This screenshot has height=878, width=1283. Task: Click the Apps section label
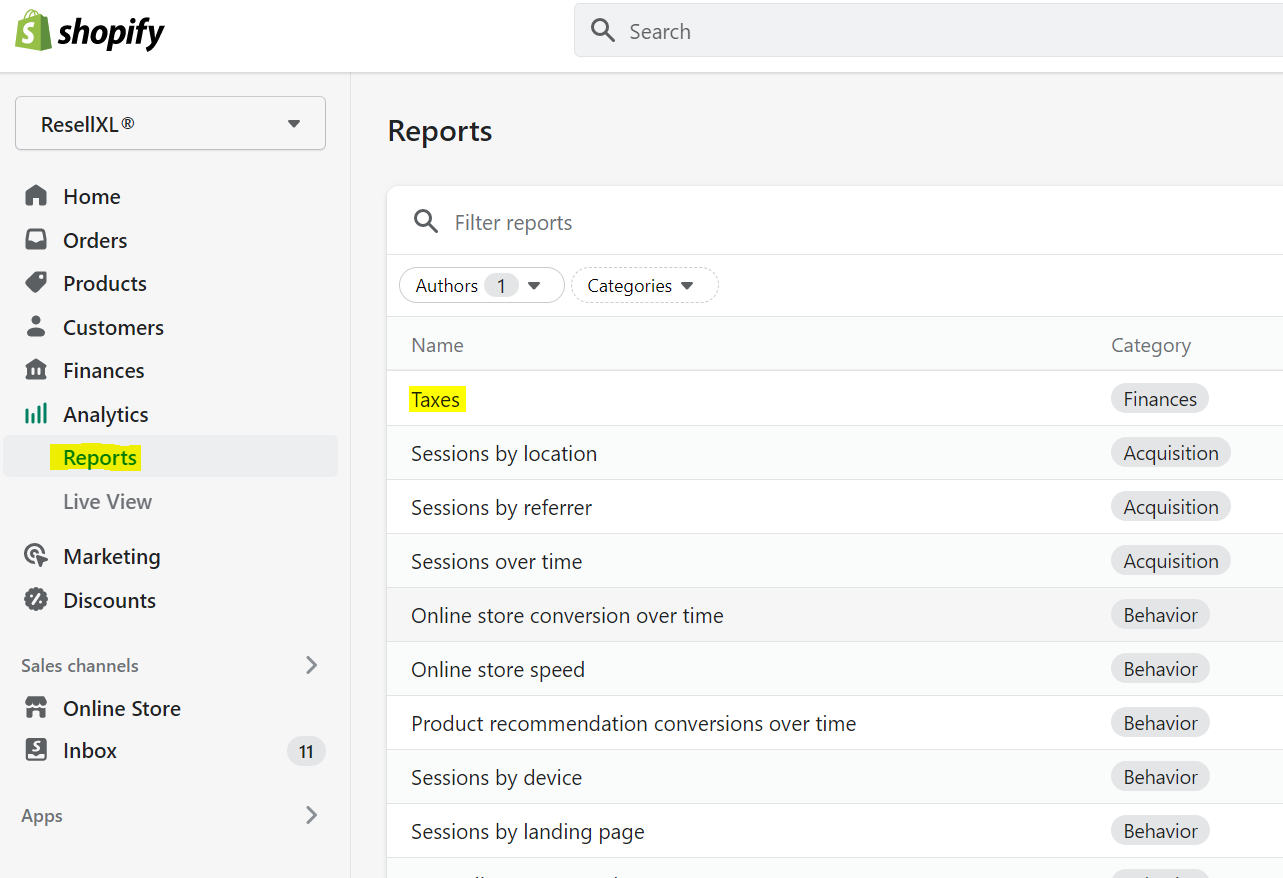click(x=42, y=816)
